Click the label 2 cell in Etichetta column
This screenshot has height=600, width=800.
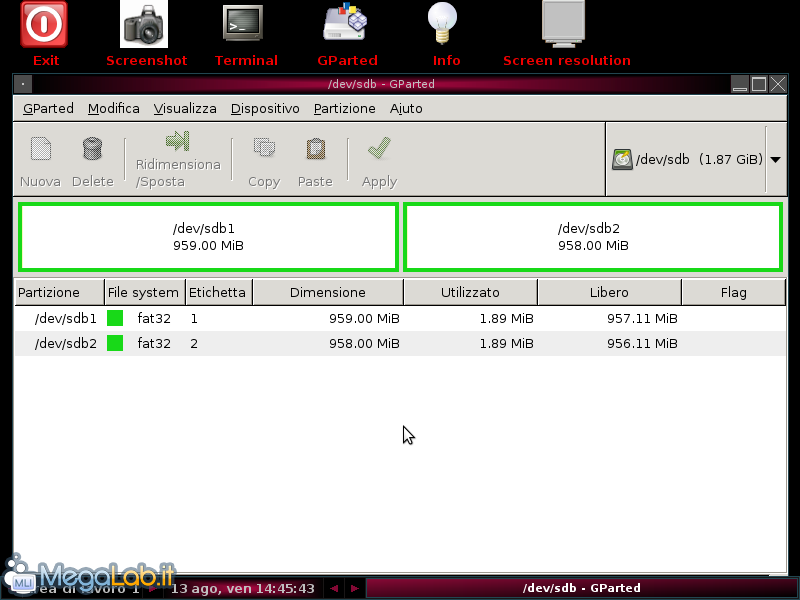pos(194,343)
